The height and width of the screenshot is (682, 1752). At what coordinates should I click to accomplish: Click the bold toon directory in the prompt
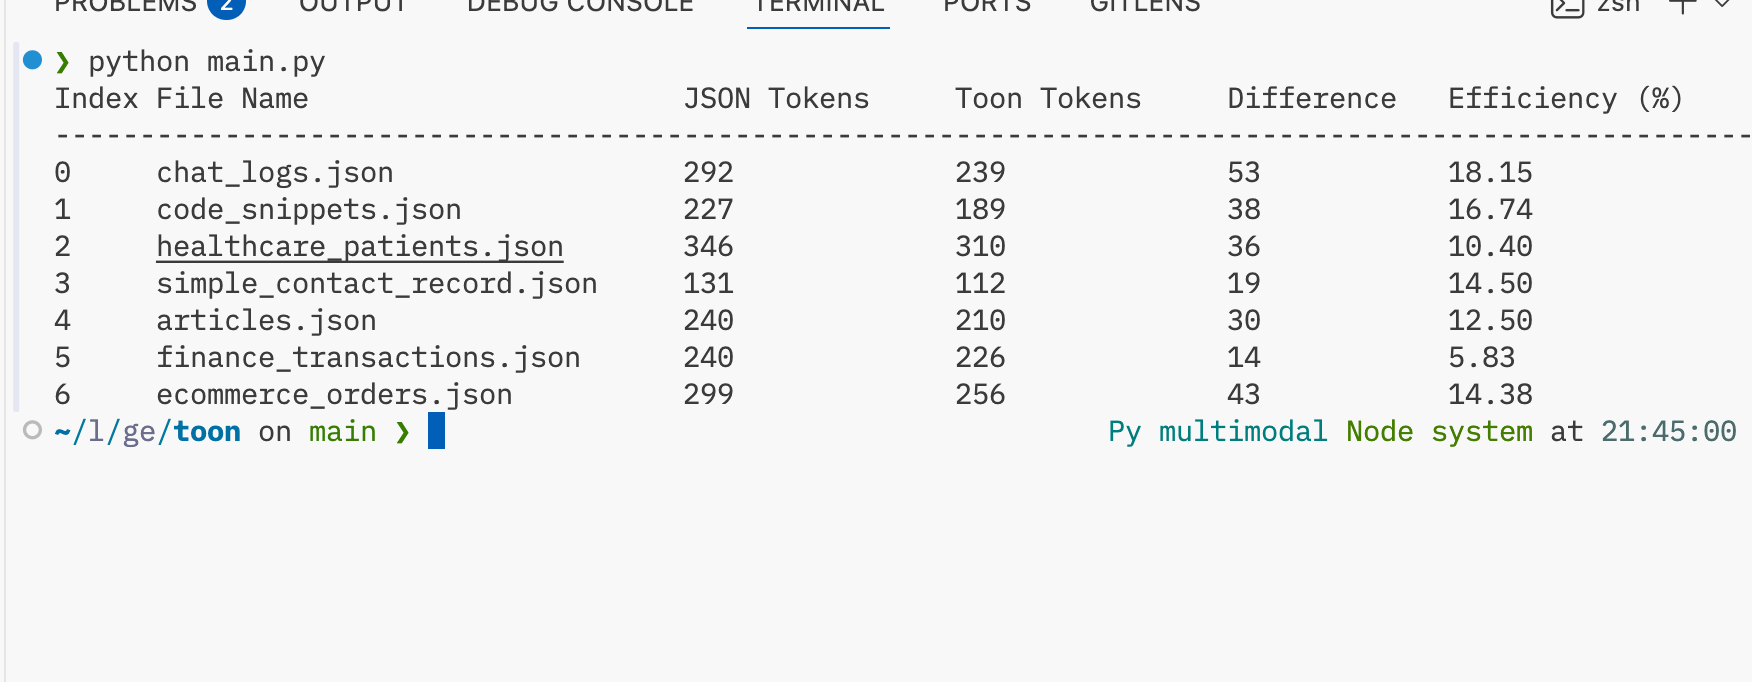click(207, 431)
